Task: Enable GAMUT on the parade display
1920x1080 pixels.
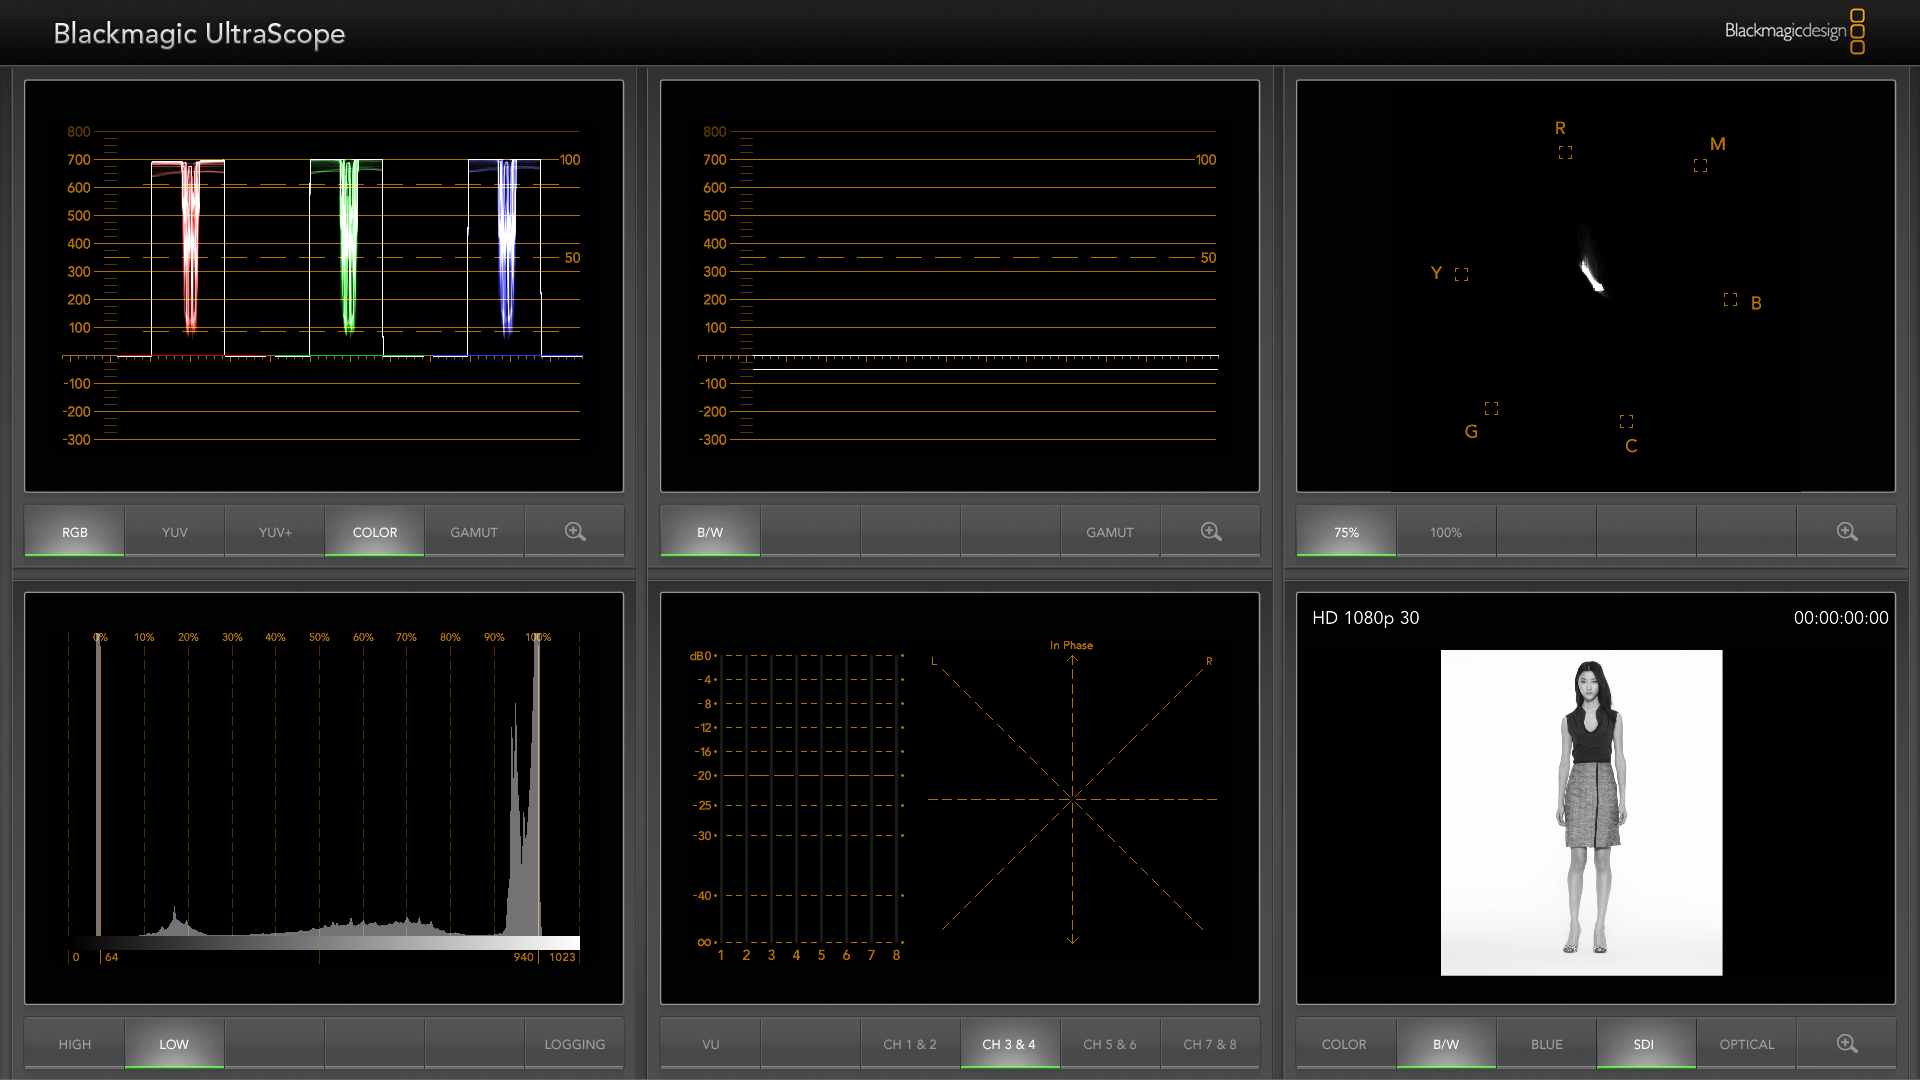Action: (x=474, y=531)
